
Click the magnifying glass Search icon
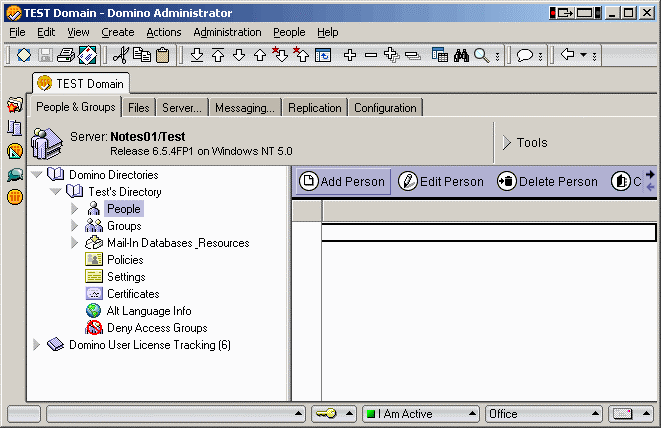481,55
